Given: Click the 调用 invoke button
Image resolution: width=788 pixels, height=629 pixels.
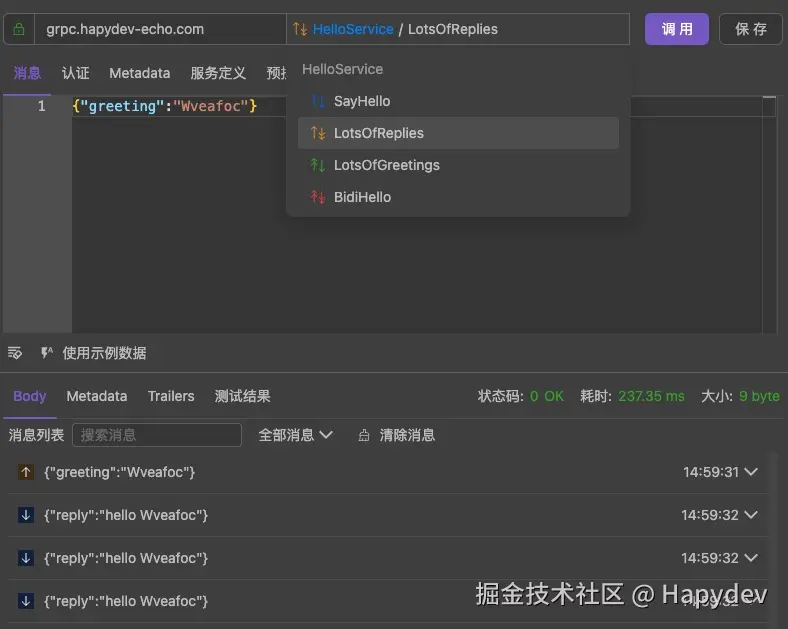Looking at the screenshot, I should [677, 29].
